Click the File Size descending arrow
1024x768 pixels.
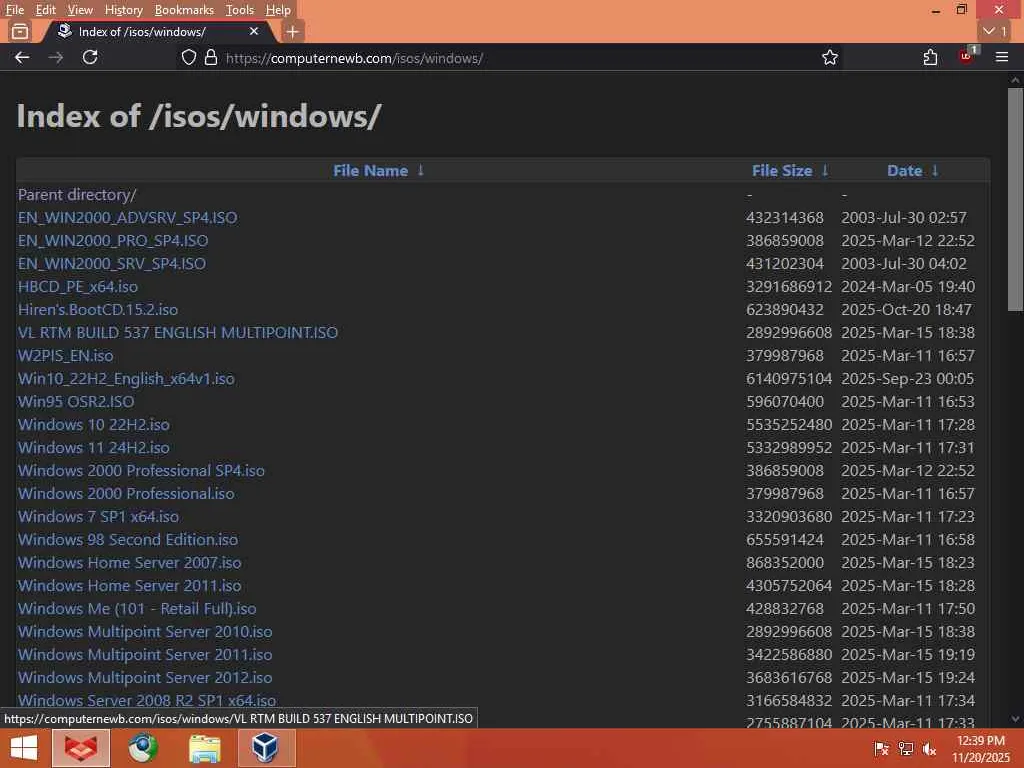825,170
